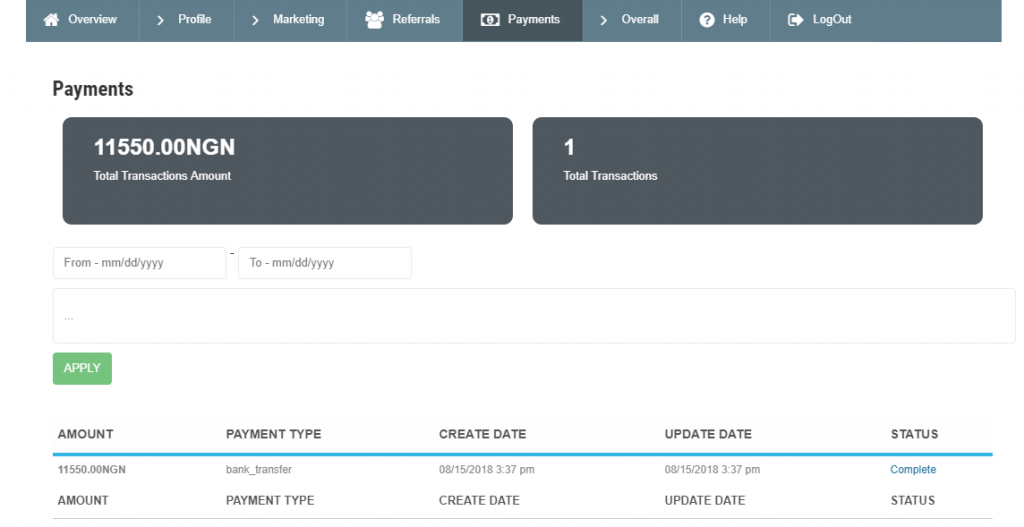1024x527 pixels.
Task: Expand the Marketing menu chevron
Action: 256,20
